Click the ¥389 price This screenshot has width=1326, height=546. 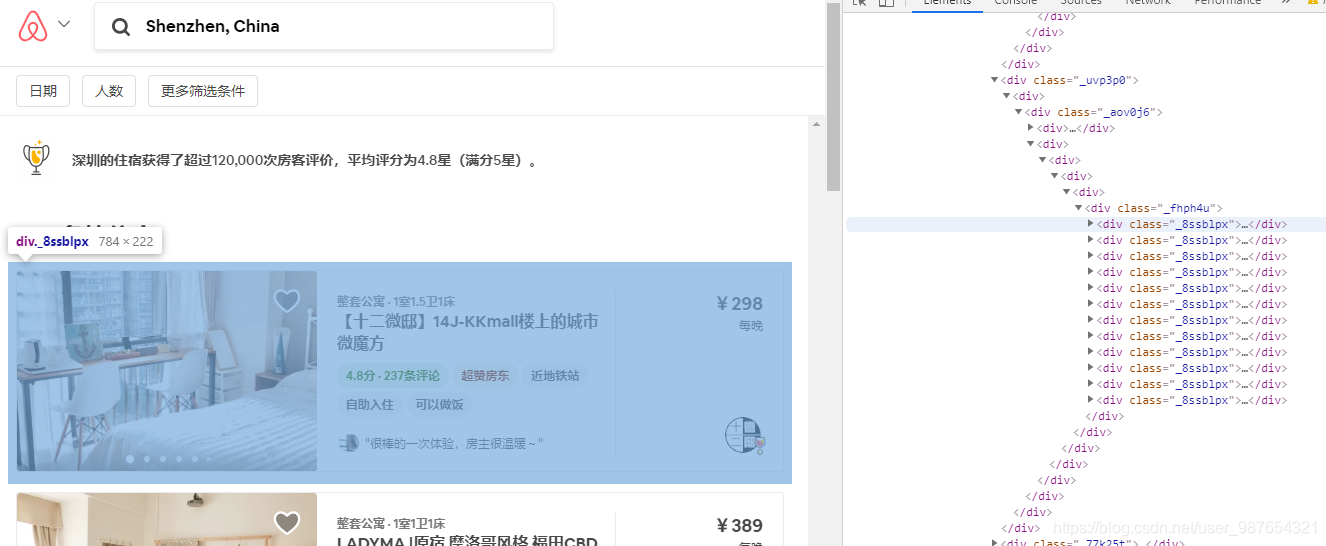tap(739, 526)
